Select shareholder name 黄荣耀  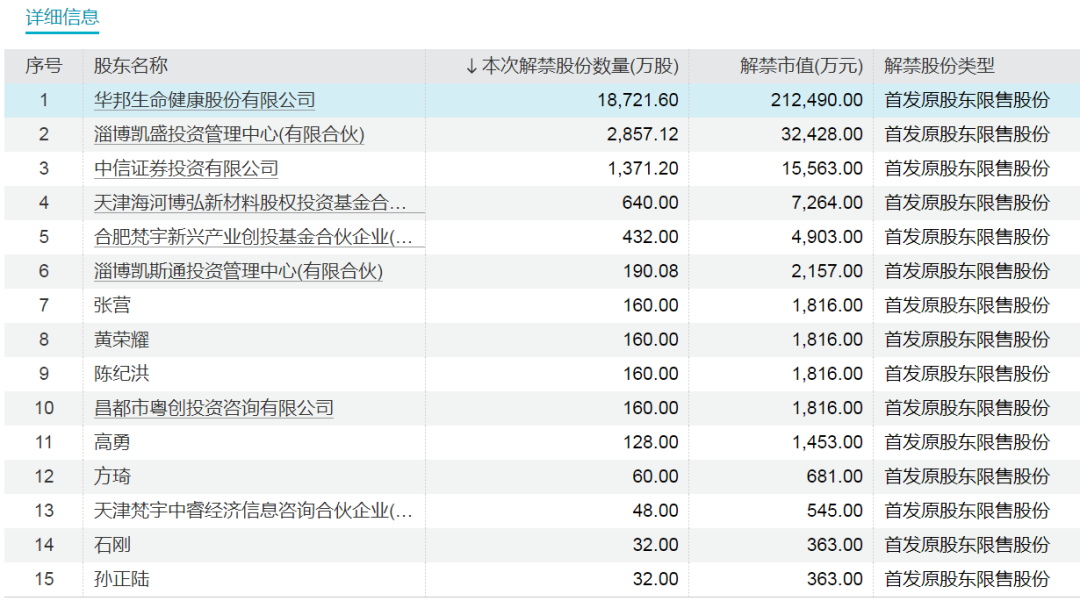pos(121,340)
